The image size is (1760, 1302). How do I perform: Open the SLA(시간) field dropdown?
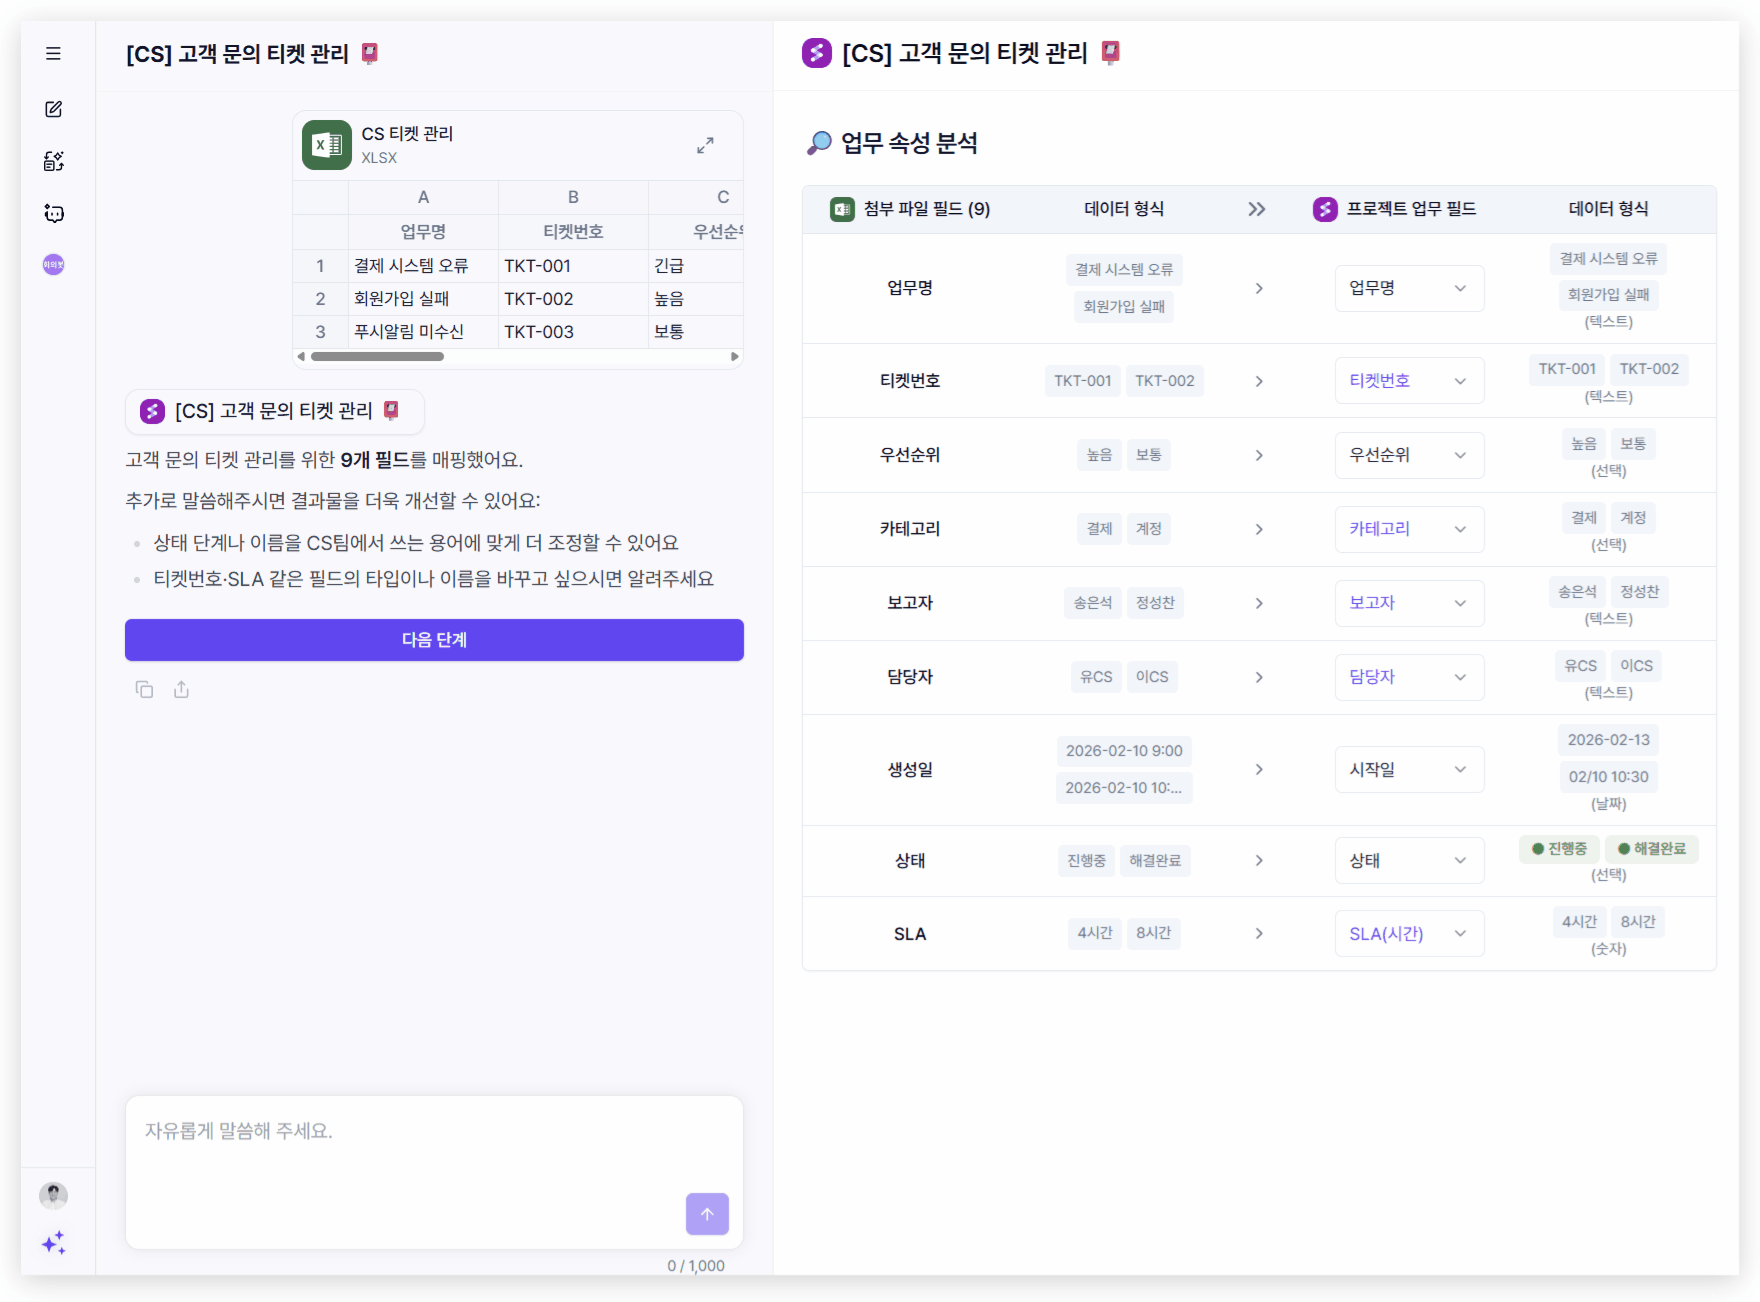point(1409,933)
